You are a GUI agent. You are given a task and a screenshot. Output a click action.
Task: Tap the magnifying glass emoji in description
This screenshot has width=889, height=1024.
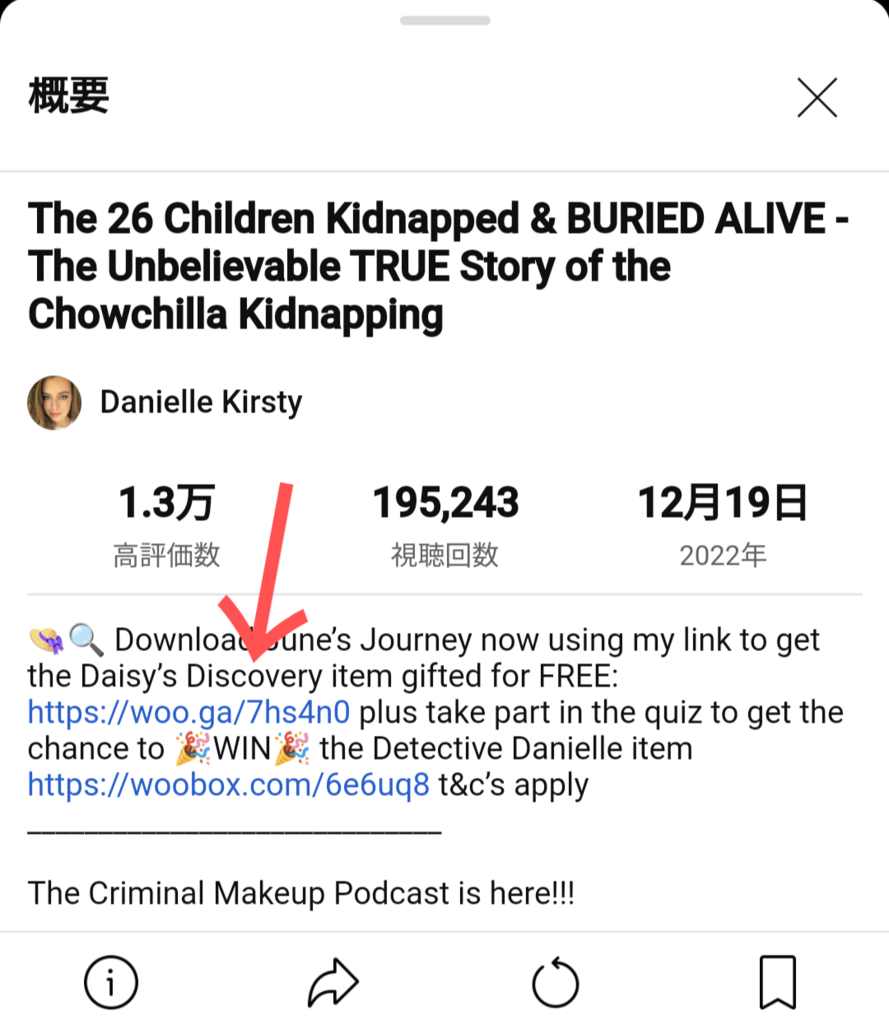pos(86,639)
